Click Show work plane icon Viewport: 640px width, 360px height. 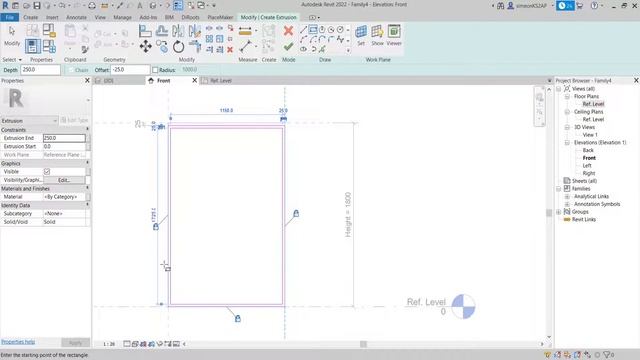click(x=377, y=32)
